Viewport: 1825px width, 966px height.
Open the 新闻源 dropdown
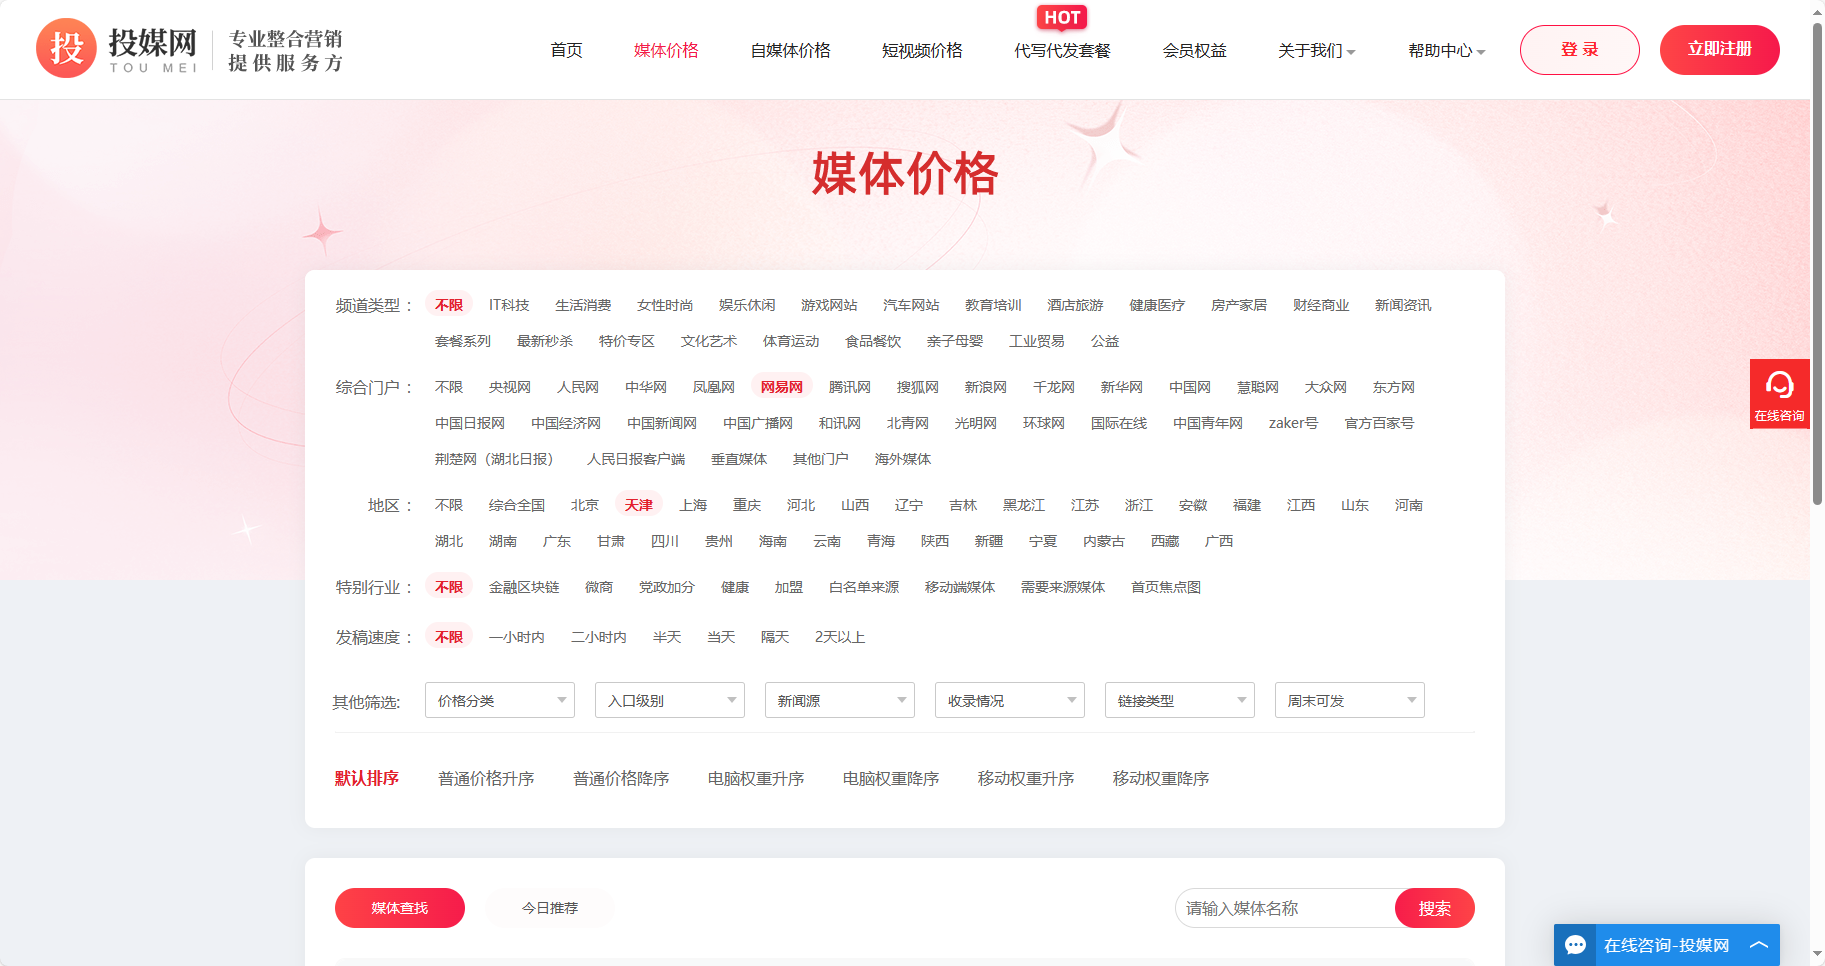[839, 700]
